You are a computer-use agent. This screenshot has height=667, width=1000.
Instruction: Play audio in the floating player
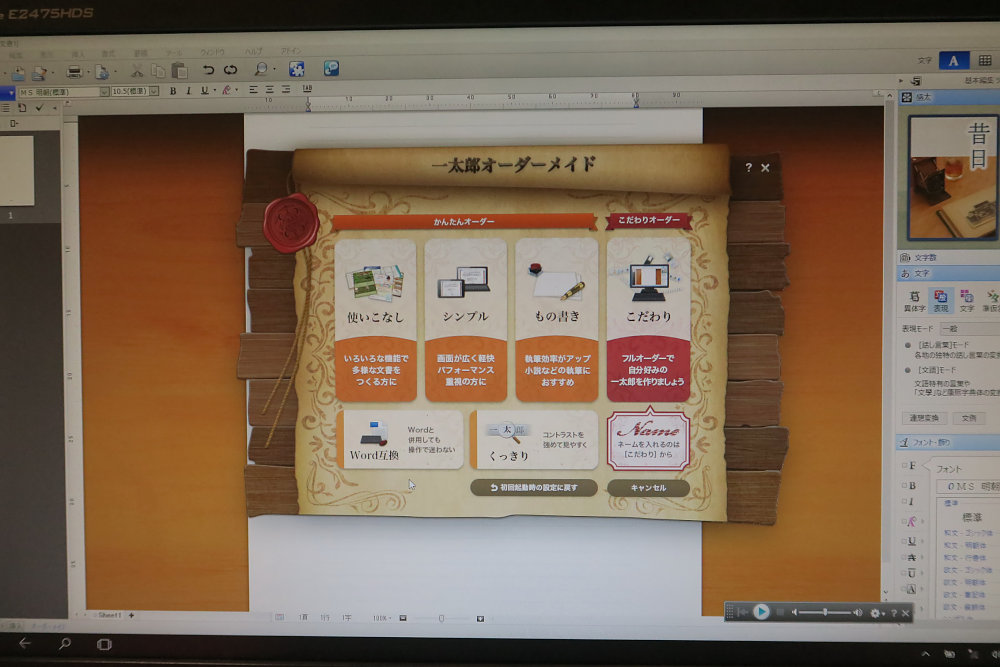(761, 612)
